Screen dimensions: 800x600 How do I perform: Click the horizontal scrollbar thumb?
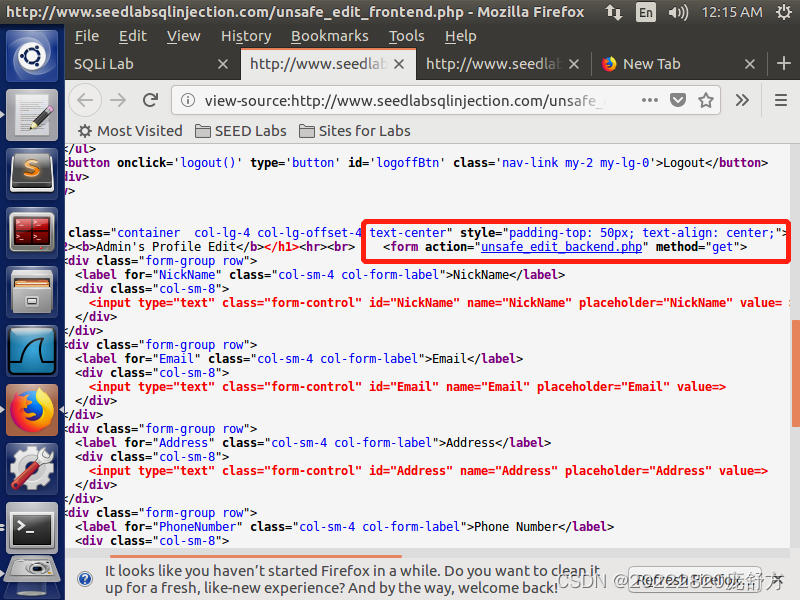tap(256, 556)
